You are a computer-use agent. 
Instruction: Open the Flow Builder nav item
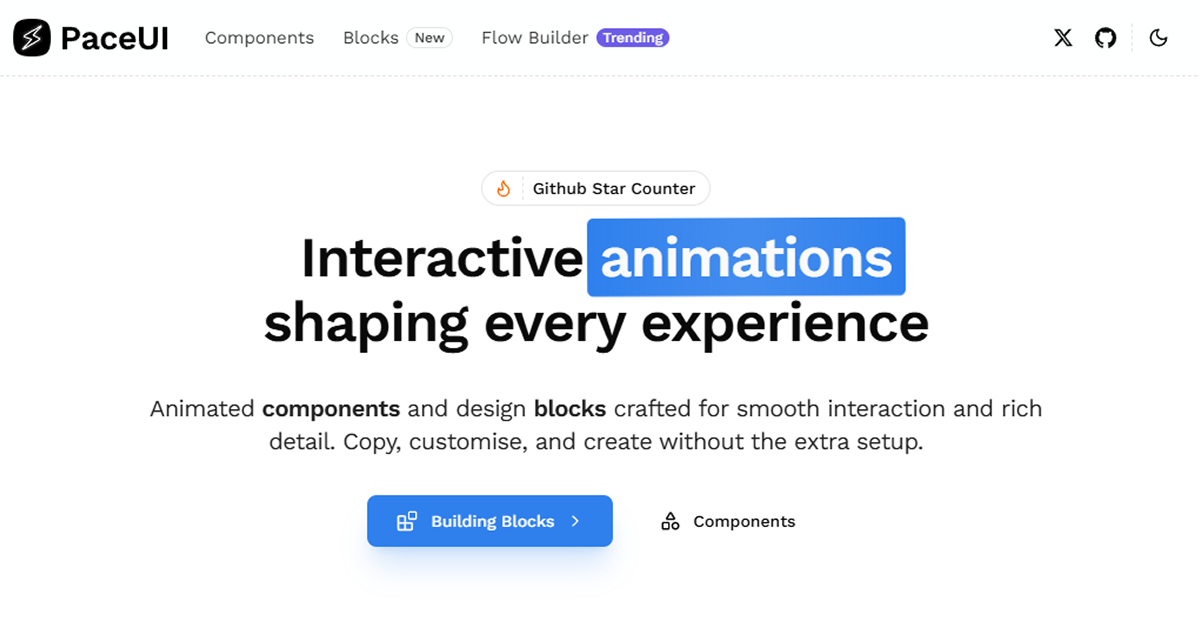pos(535,38)
